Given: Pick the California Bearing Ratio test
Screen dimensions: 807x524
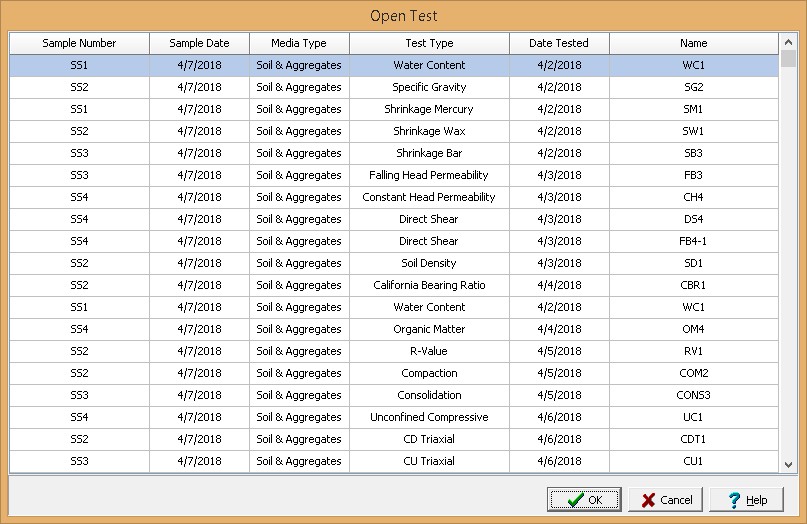Looking at the screenshot, I should (x=429, y=285).
